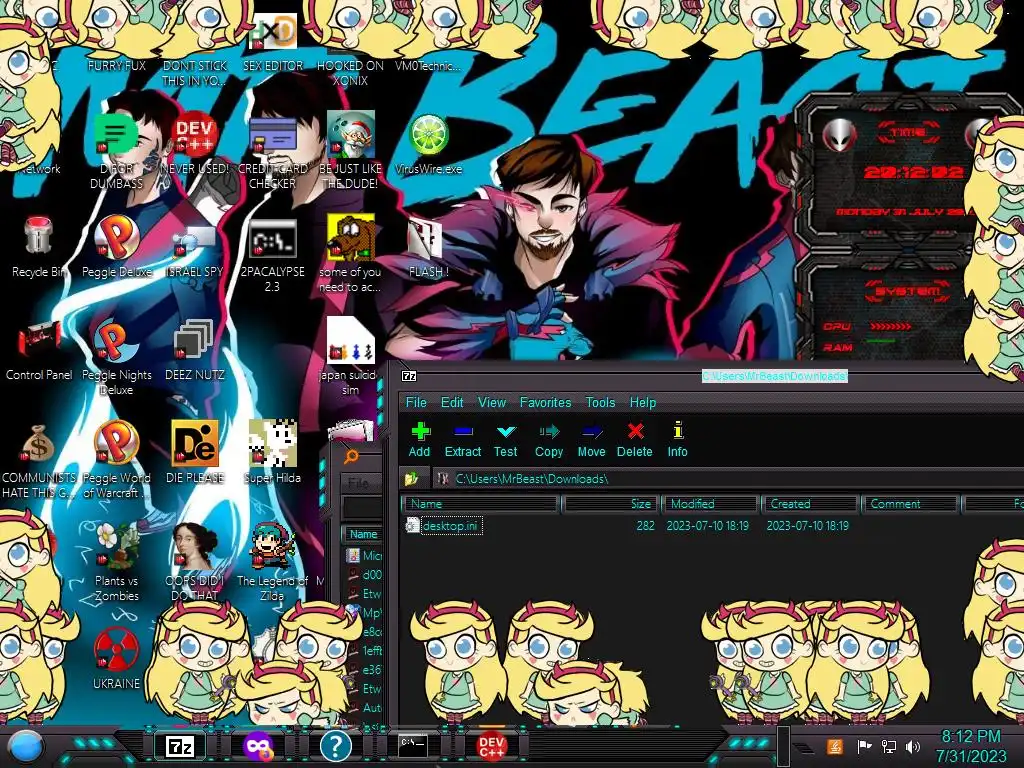Select the COMMUNISTS HATE THIS money bag icon

[x=39, y=461]
